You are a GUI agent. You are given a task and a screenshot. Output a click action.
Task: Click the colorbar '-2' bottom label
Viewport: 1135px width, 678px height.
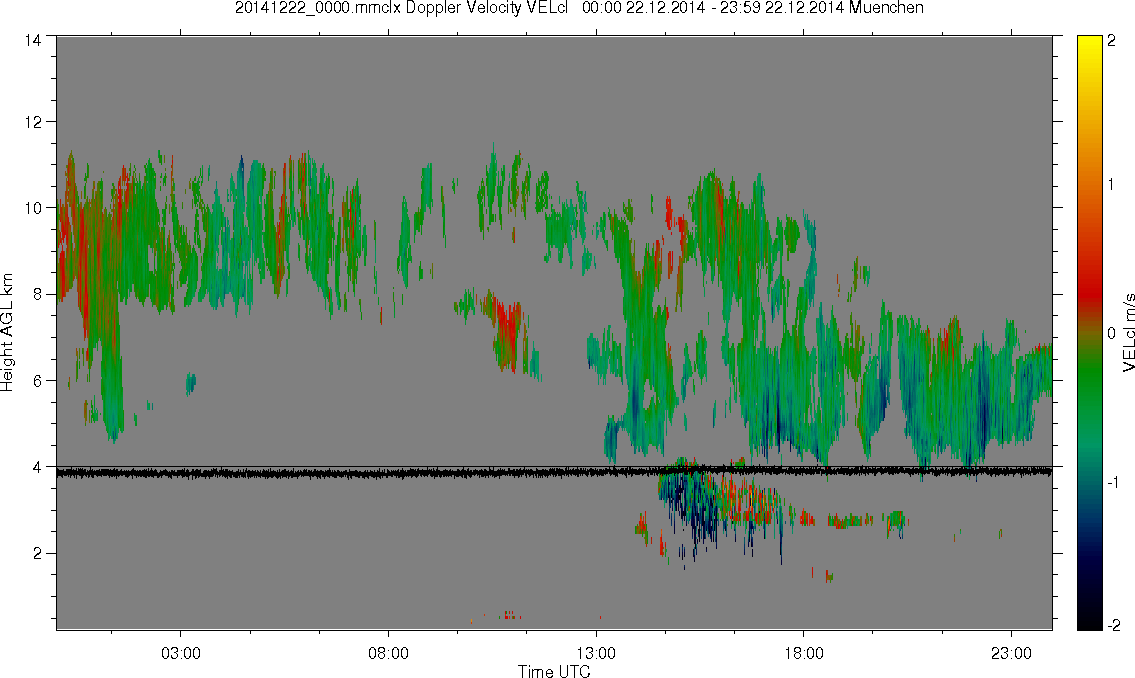[1112, 625]
